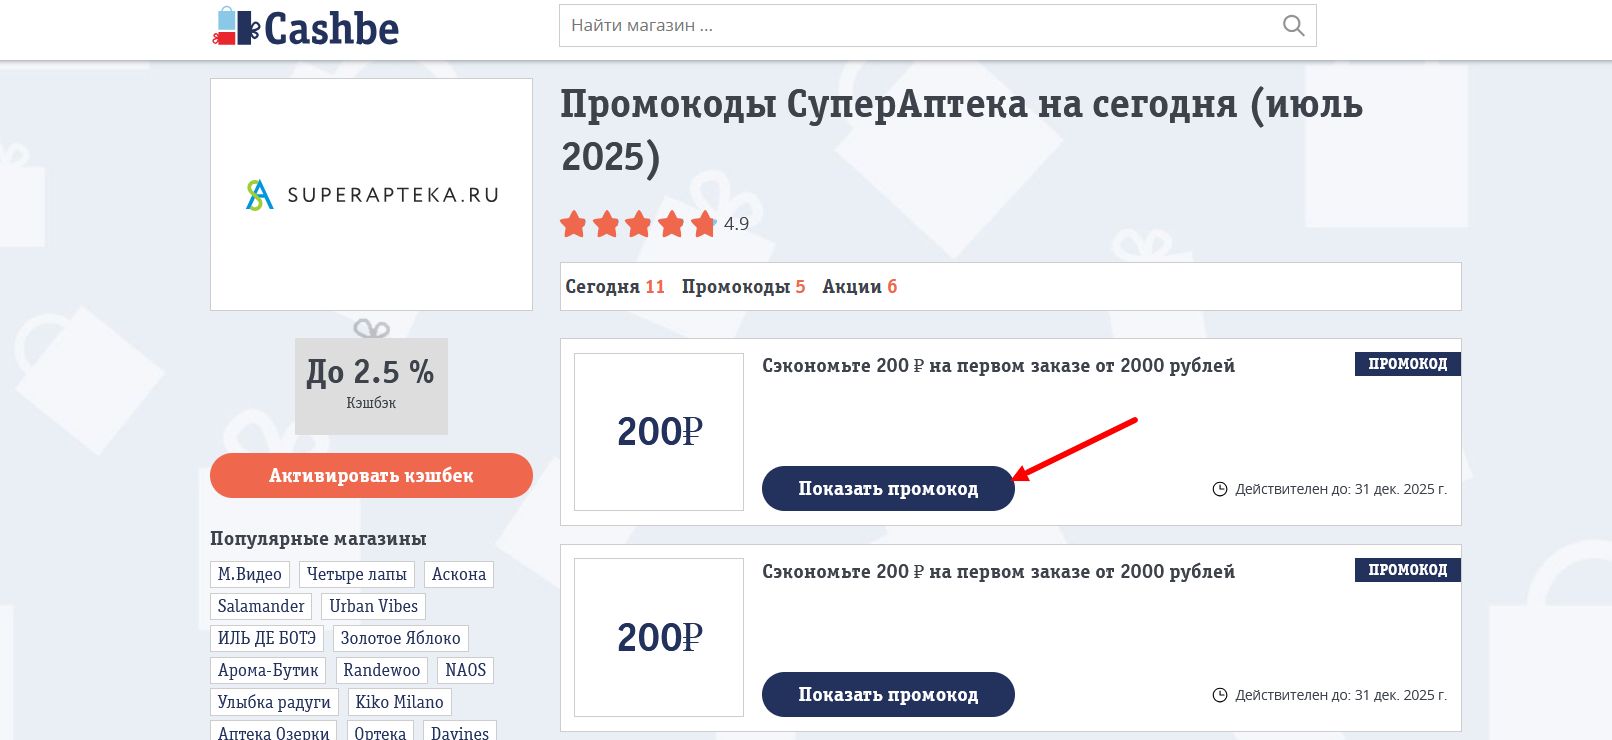Open the Superapteka.ru store logo
This screenshot has width=1612, height=740.
[371, 194]
